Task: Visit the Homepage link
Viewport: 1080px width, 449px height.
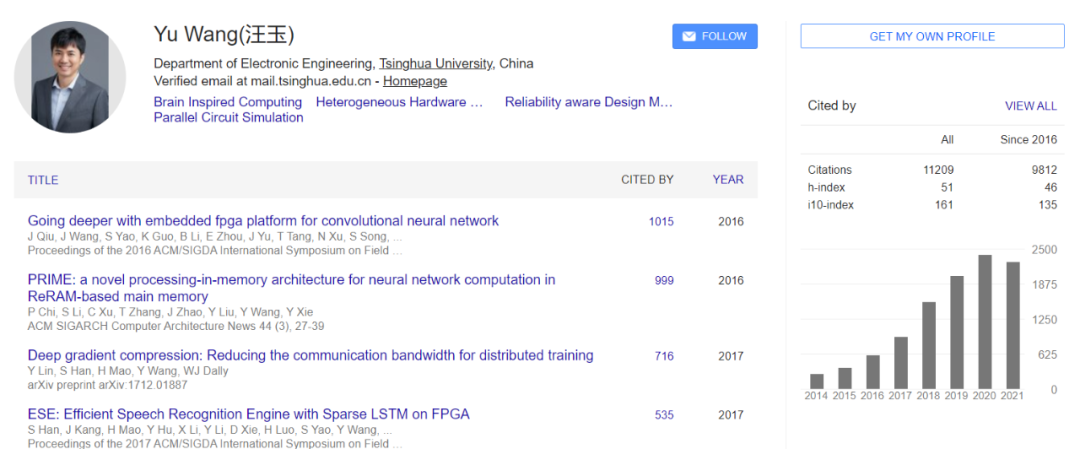Action: point(415,81)
